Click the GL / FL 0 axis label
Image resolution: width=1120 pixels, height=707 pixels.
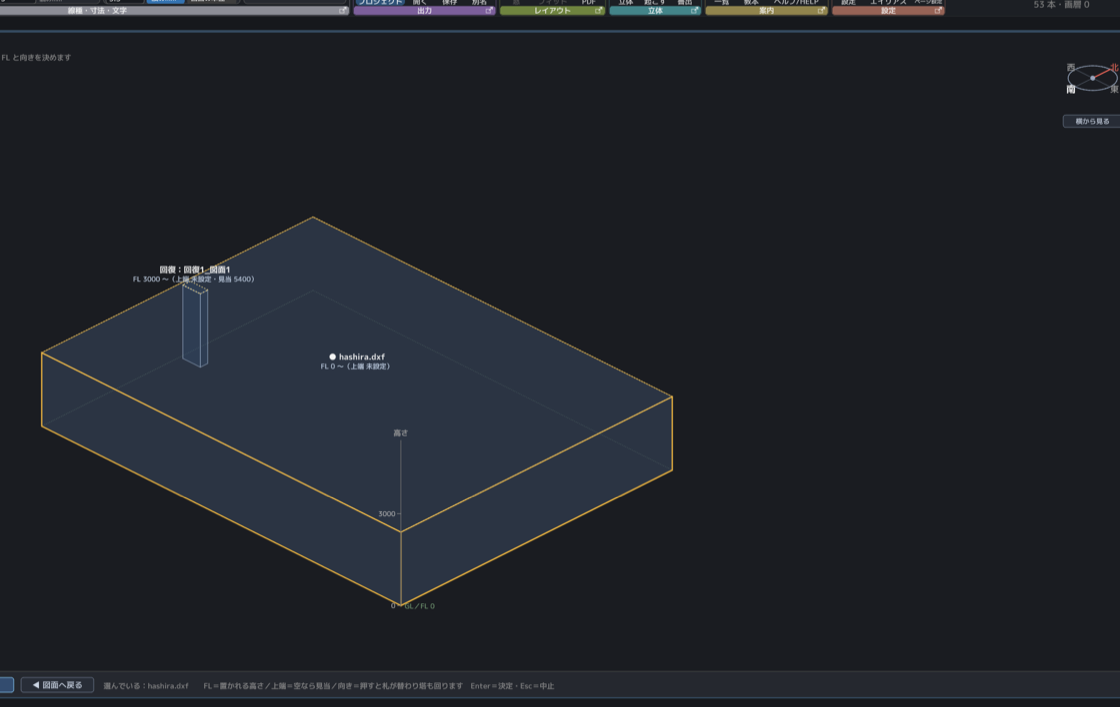pos(419,606)
